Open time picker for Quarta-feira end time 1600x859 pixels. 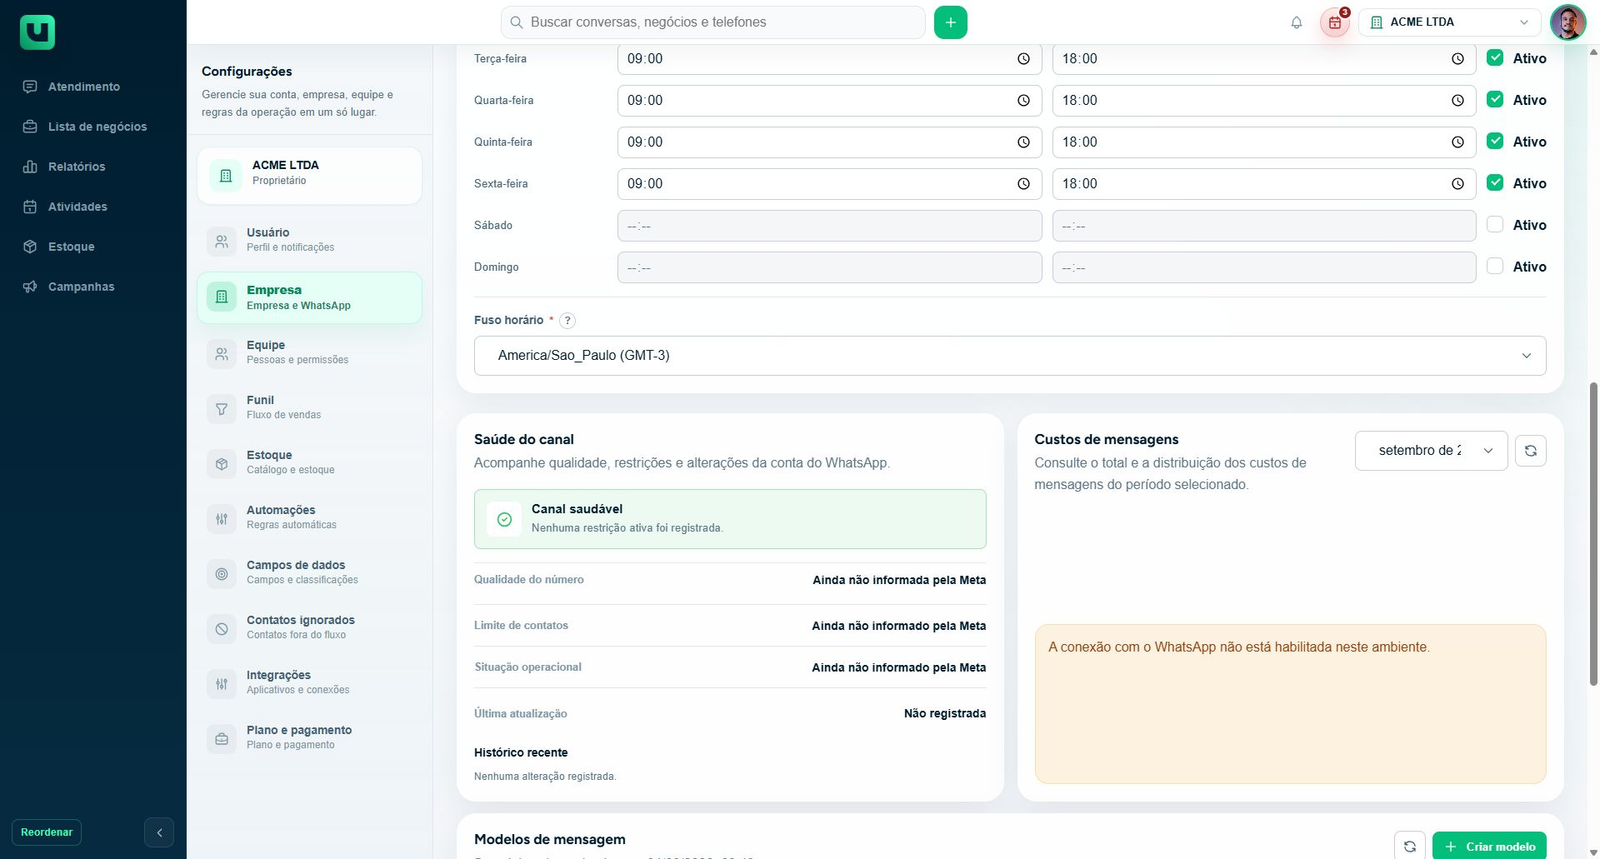[x=1457, y=101]
